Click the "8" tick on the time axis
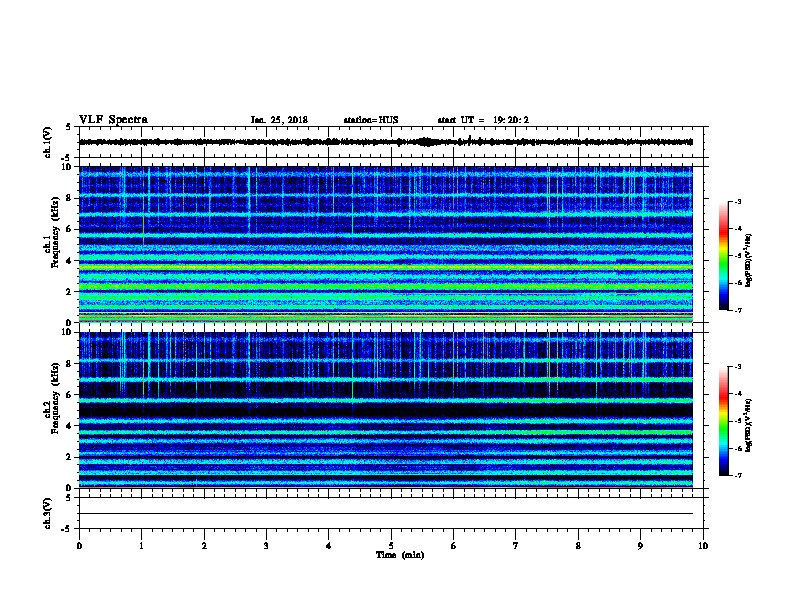The height and width of the screenshot is (612, 792). click(578, 546)
